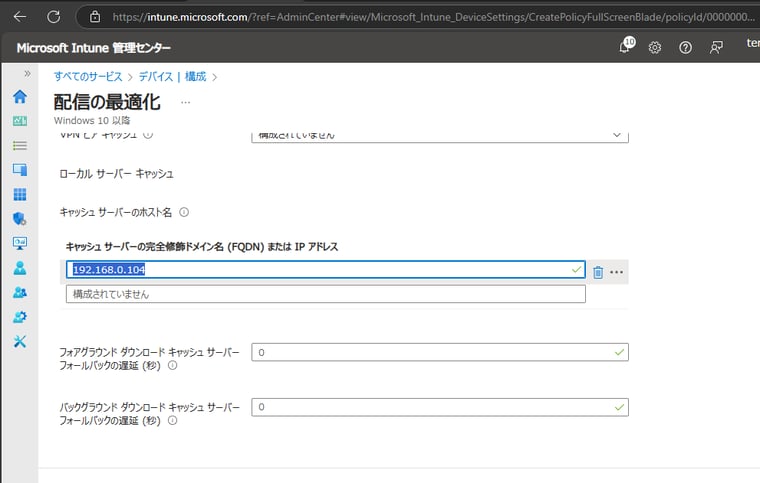Open more options for the 192.168.0.104 row
The height and width of the screenshot is (483, 760).
[x=617, y=272]
